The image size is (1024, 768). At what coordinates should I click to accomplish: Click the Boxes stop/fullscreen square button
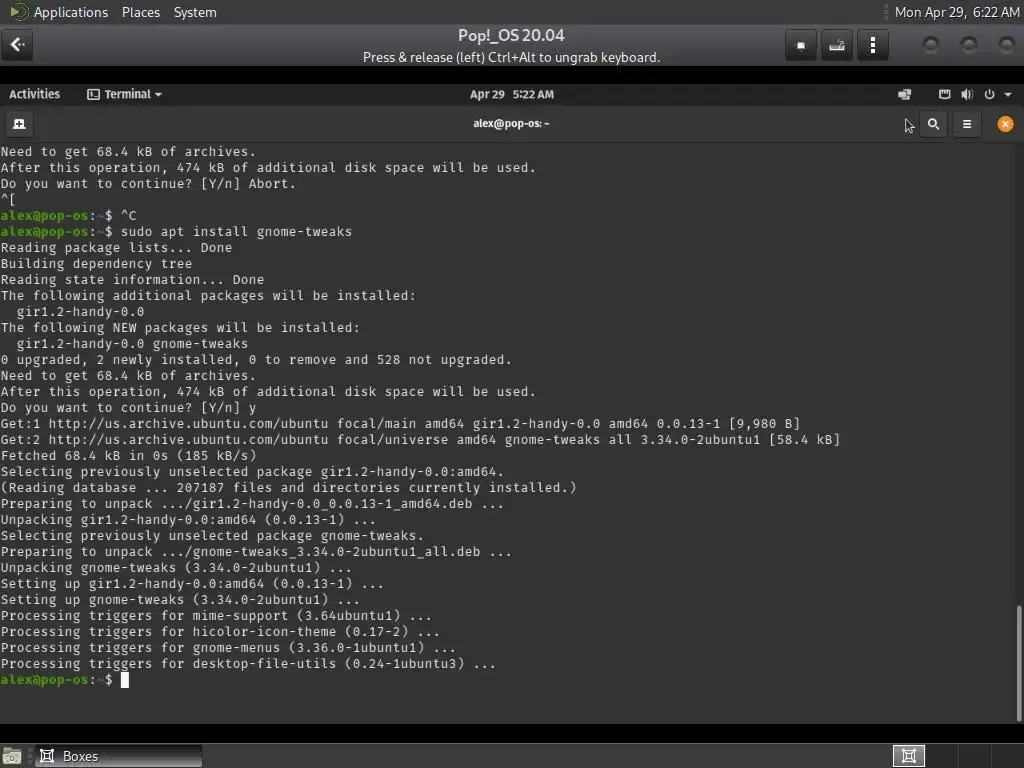pyautogui.click(x=801, y=45)
